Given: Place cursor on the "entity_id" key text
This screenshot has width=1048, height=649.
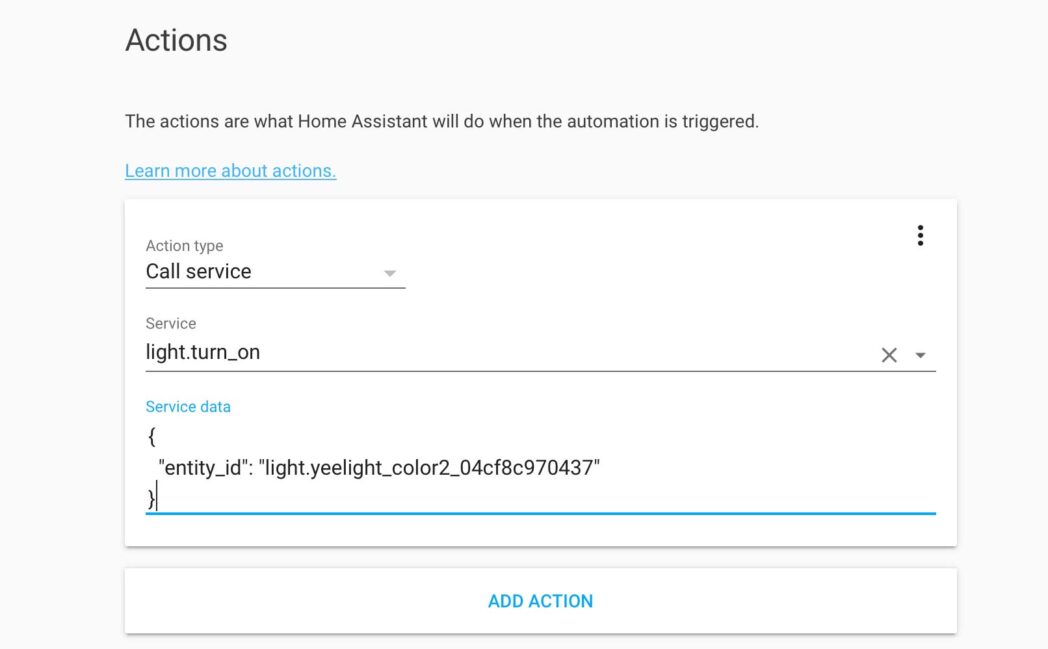Looking at the screenshot, I should (204, 467).
